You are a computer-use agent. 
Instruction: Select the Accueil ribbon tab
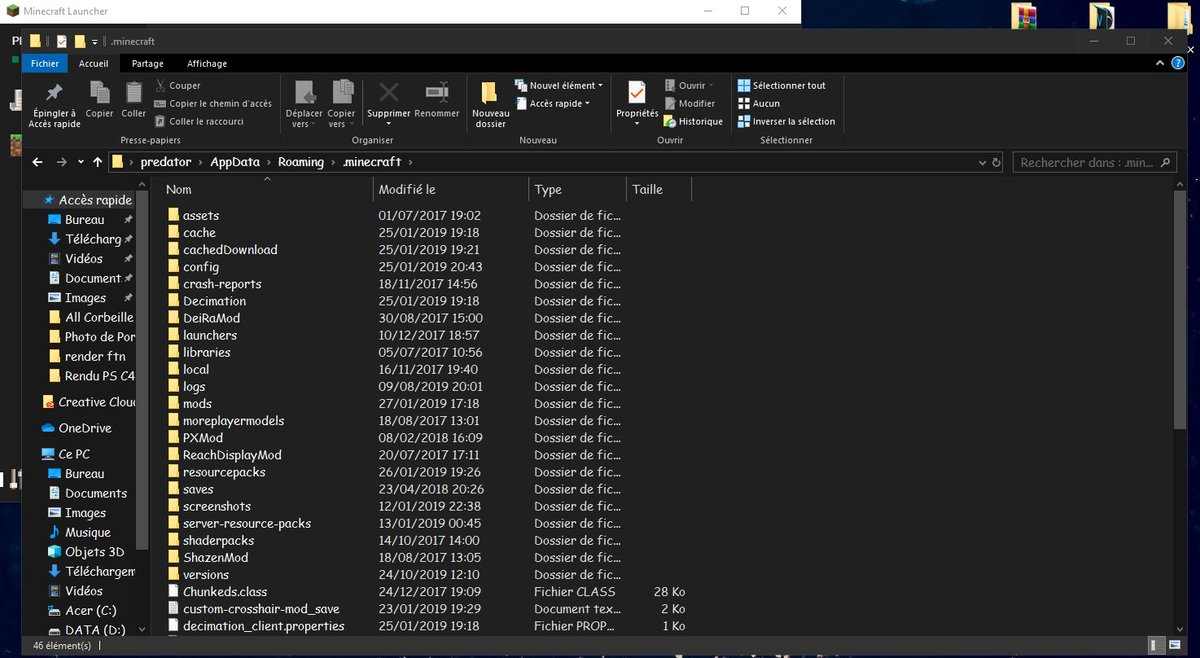[x=94, y=63]
